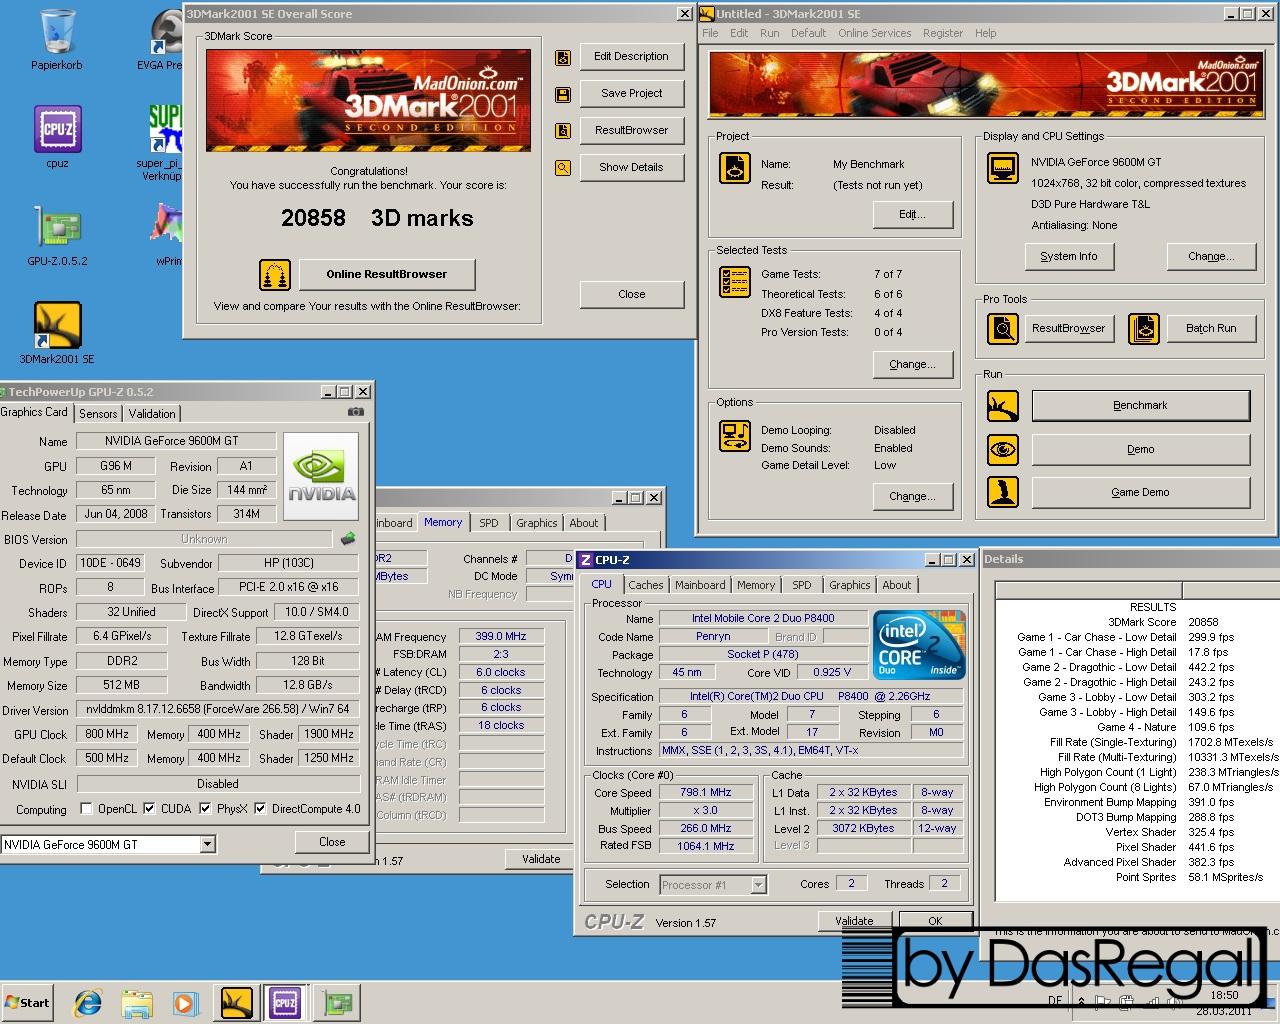Click the Core Speed value 798.1 MHz
Image resolution: width=1280 pixels, height=1024 pixels.
706,792
